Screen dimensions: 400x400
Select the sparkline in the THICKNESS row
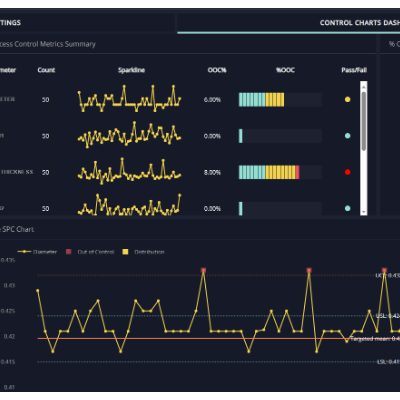tap(129, 171)
